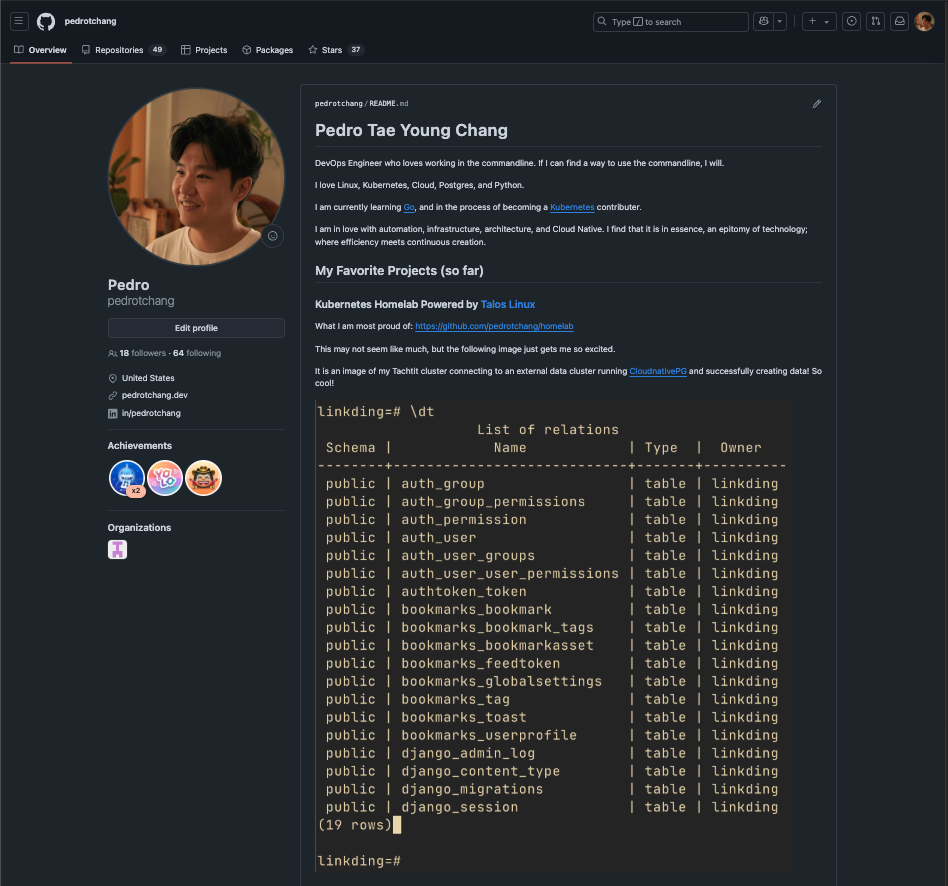Switch to the Repositories tab
This screenshot has height=886, width=948.
coord(123,50)
